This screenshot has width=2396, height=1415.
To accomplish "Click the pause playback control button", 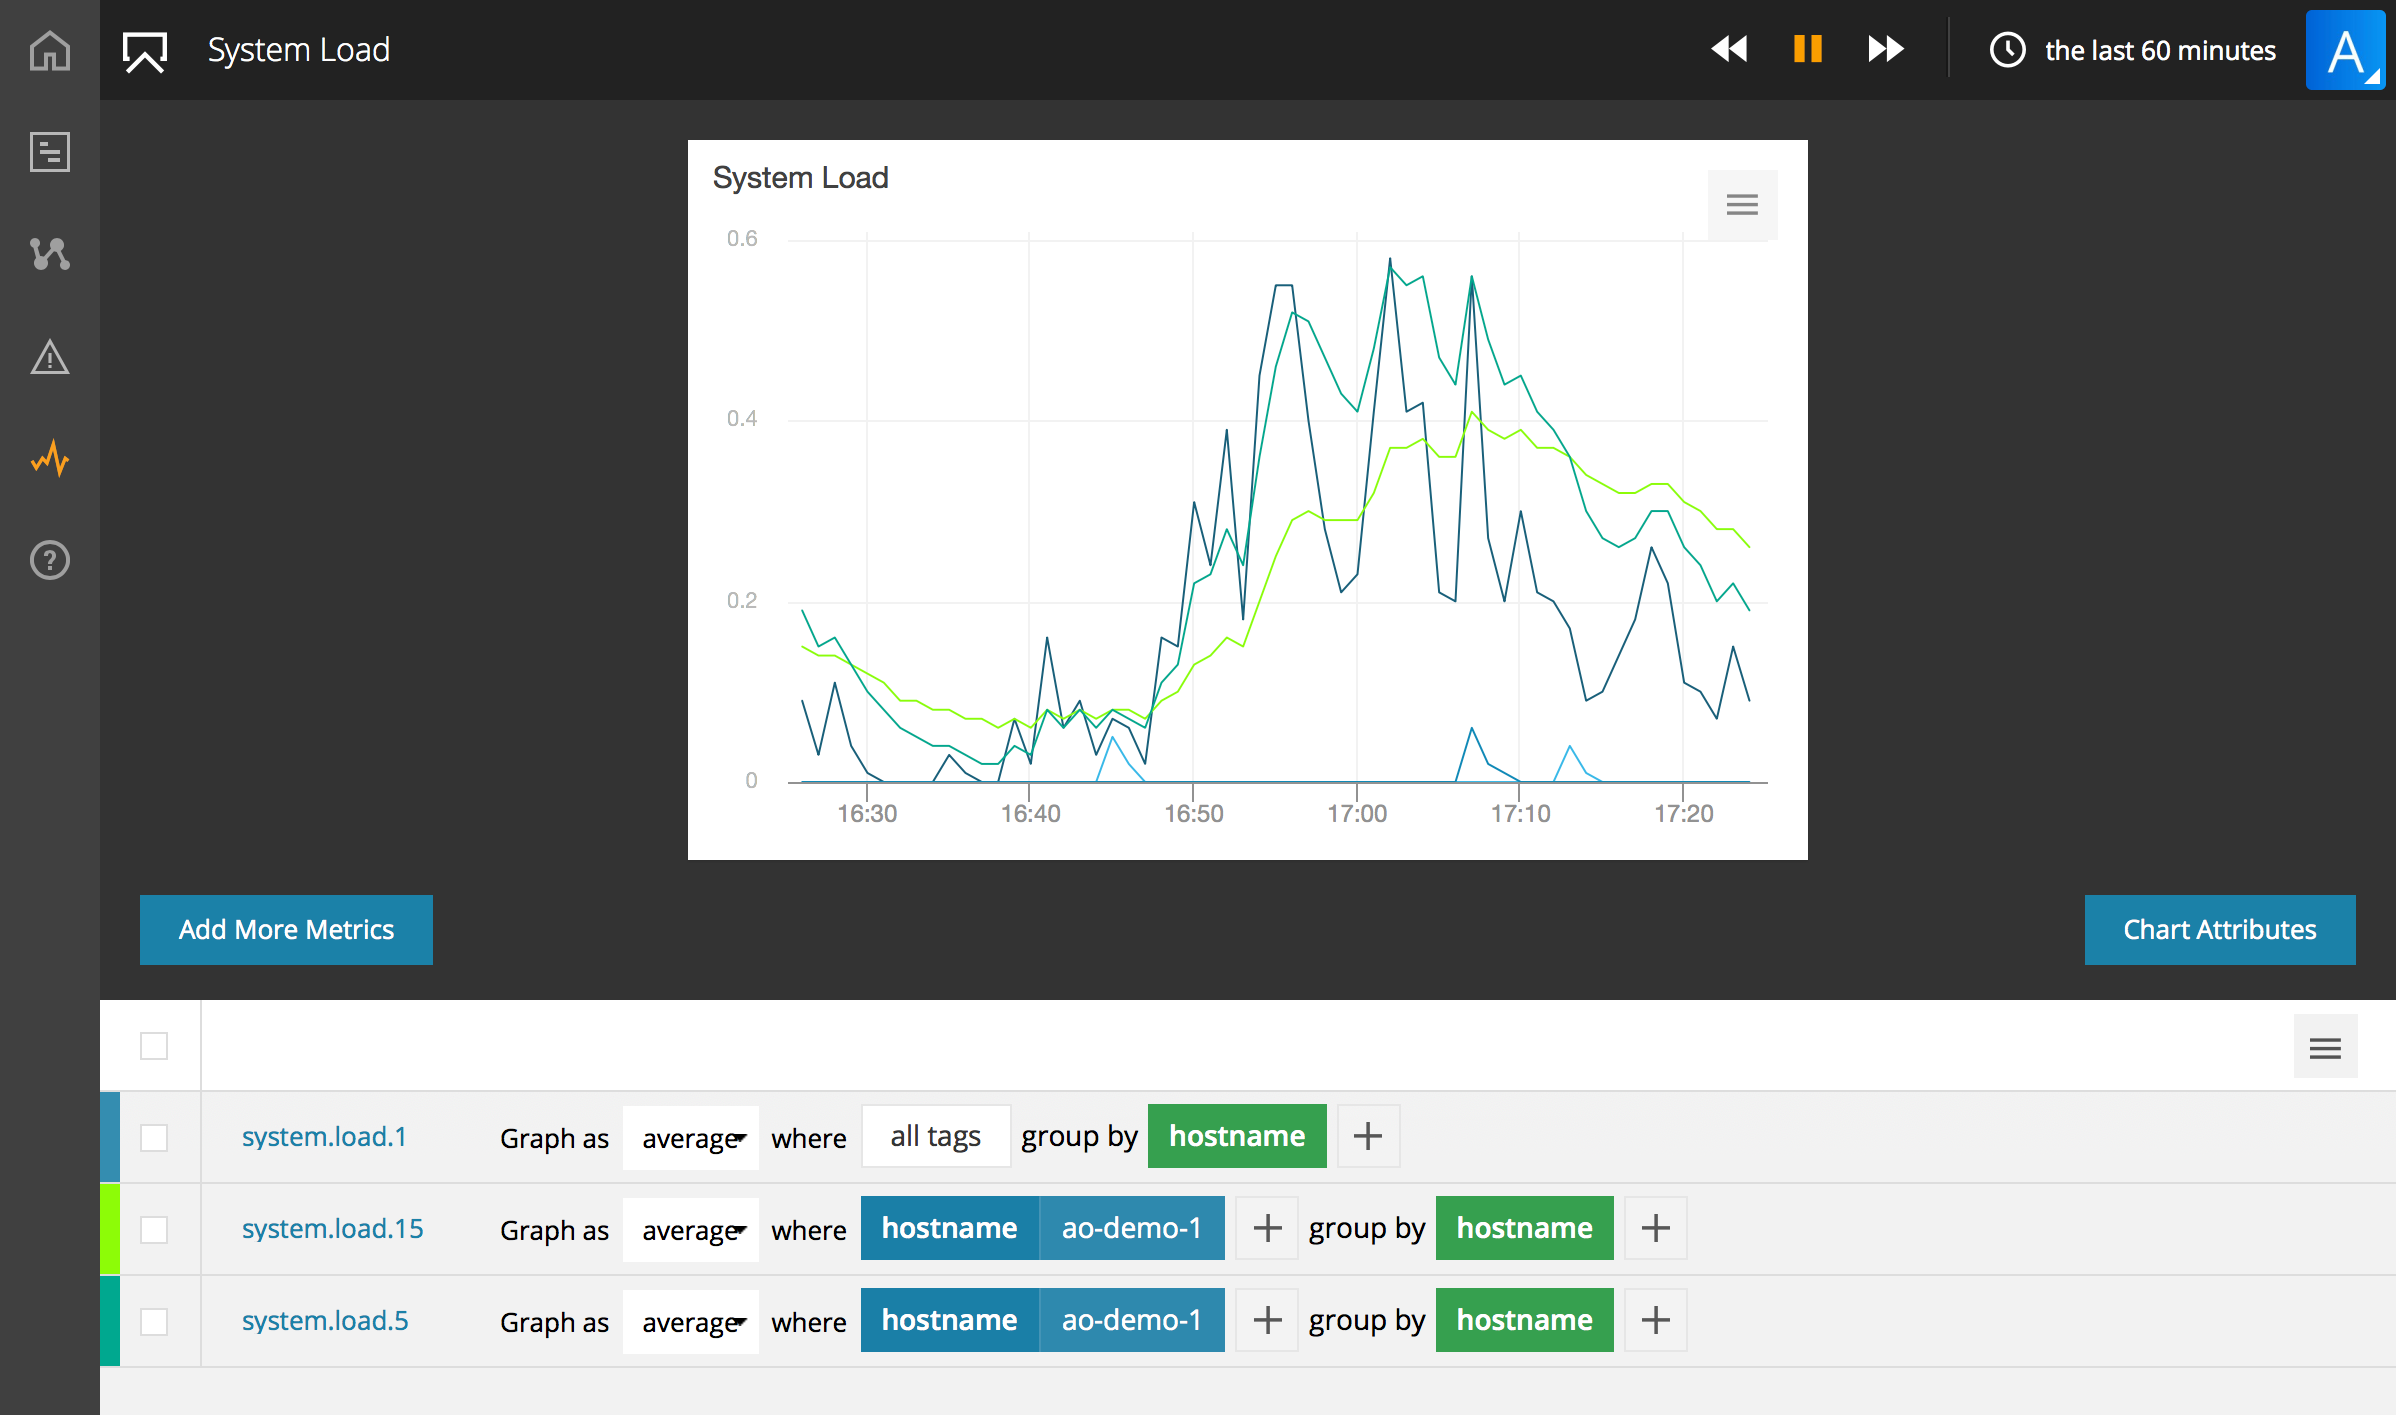I will click(x=1810, y=49).
